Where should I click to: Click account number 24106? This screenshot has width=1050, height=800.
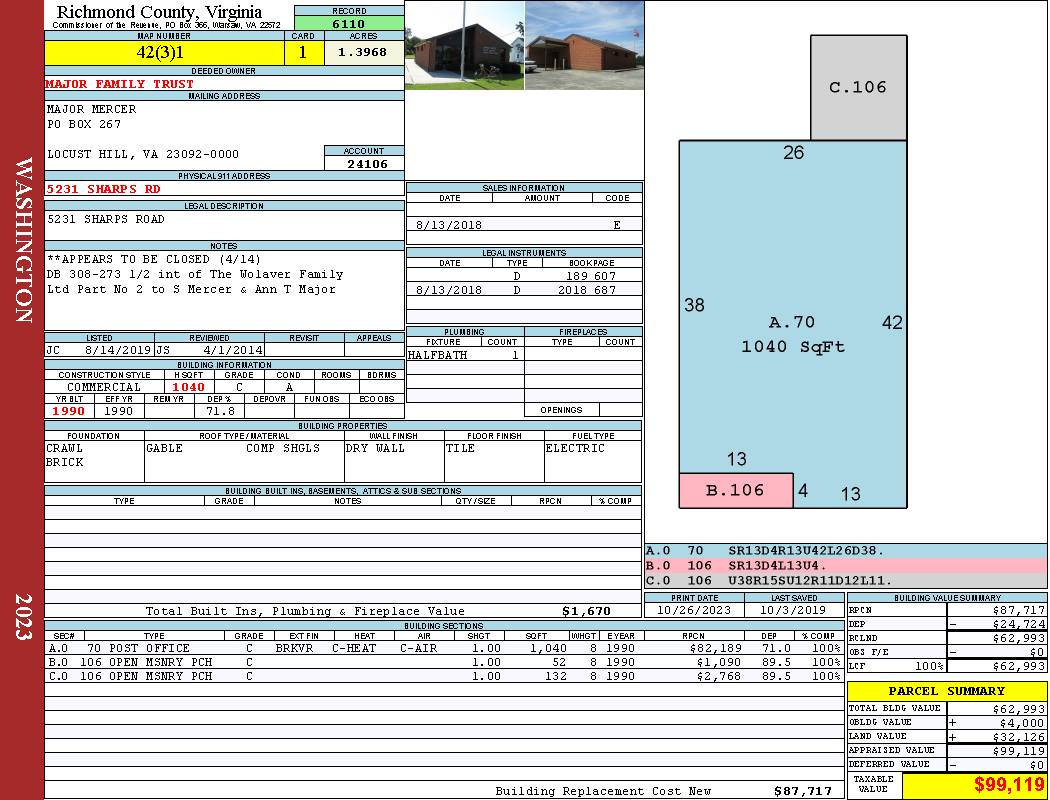point(367,163)
